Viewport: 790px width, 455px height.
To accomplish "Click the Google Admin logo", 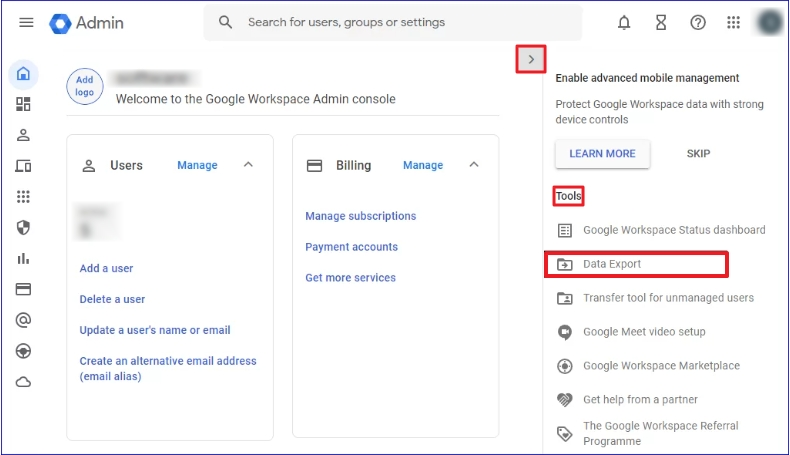I will click(x=86, y=23).
